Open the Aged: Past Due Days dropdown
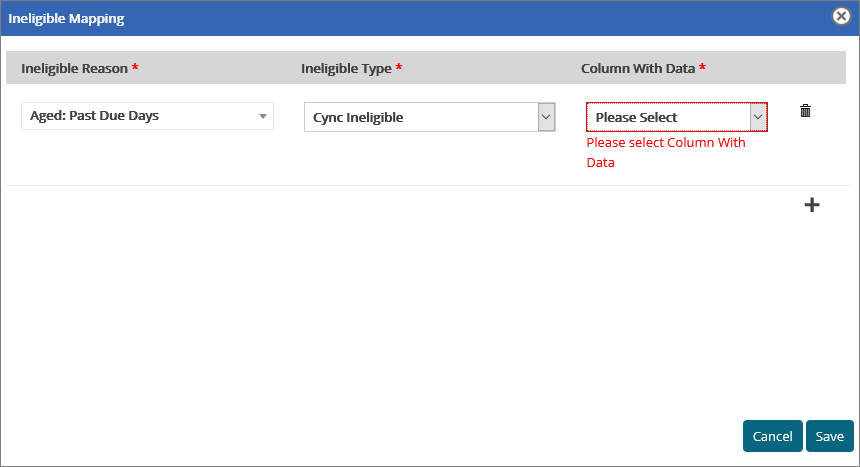The height and width of the screenshot is (467, 860). coord(140,116)
